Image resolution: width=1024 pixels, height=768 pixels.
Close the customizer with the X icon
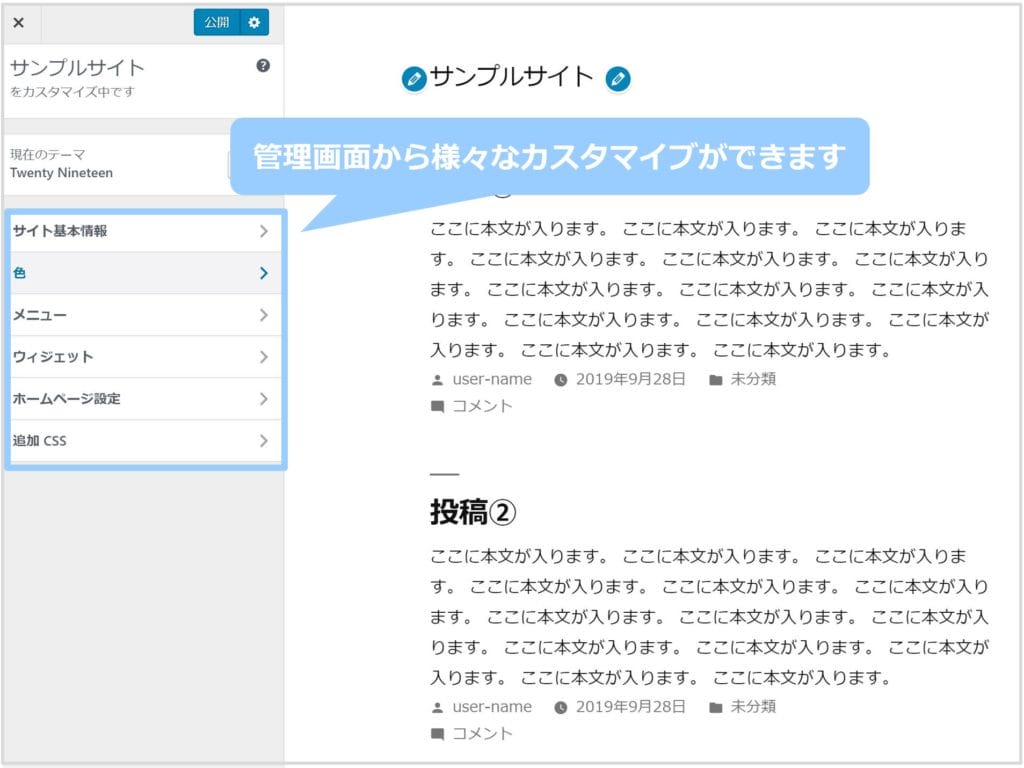pos(19,23)
